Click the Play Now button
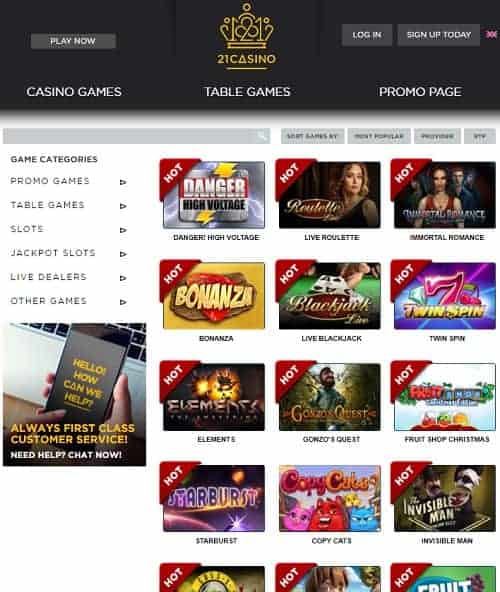Viewport: 500px width, 592px height. pyautogui.click(x=73, y=41)
